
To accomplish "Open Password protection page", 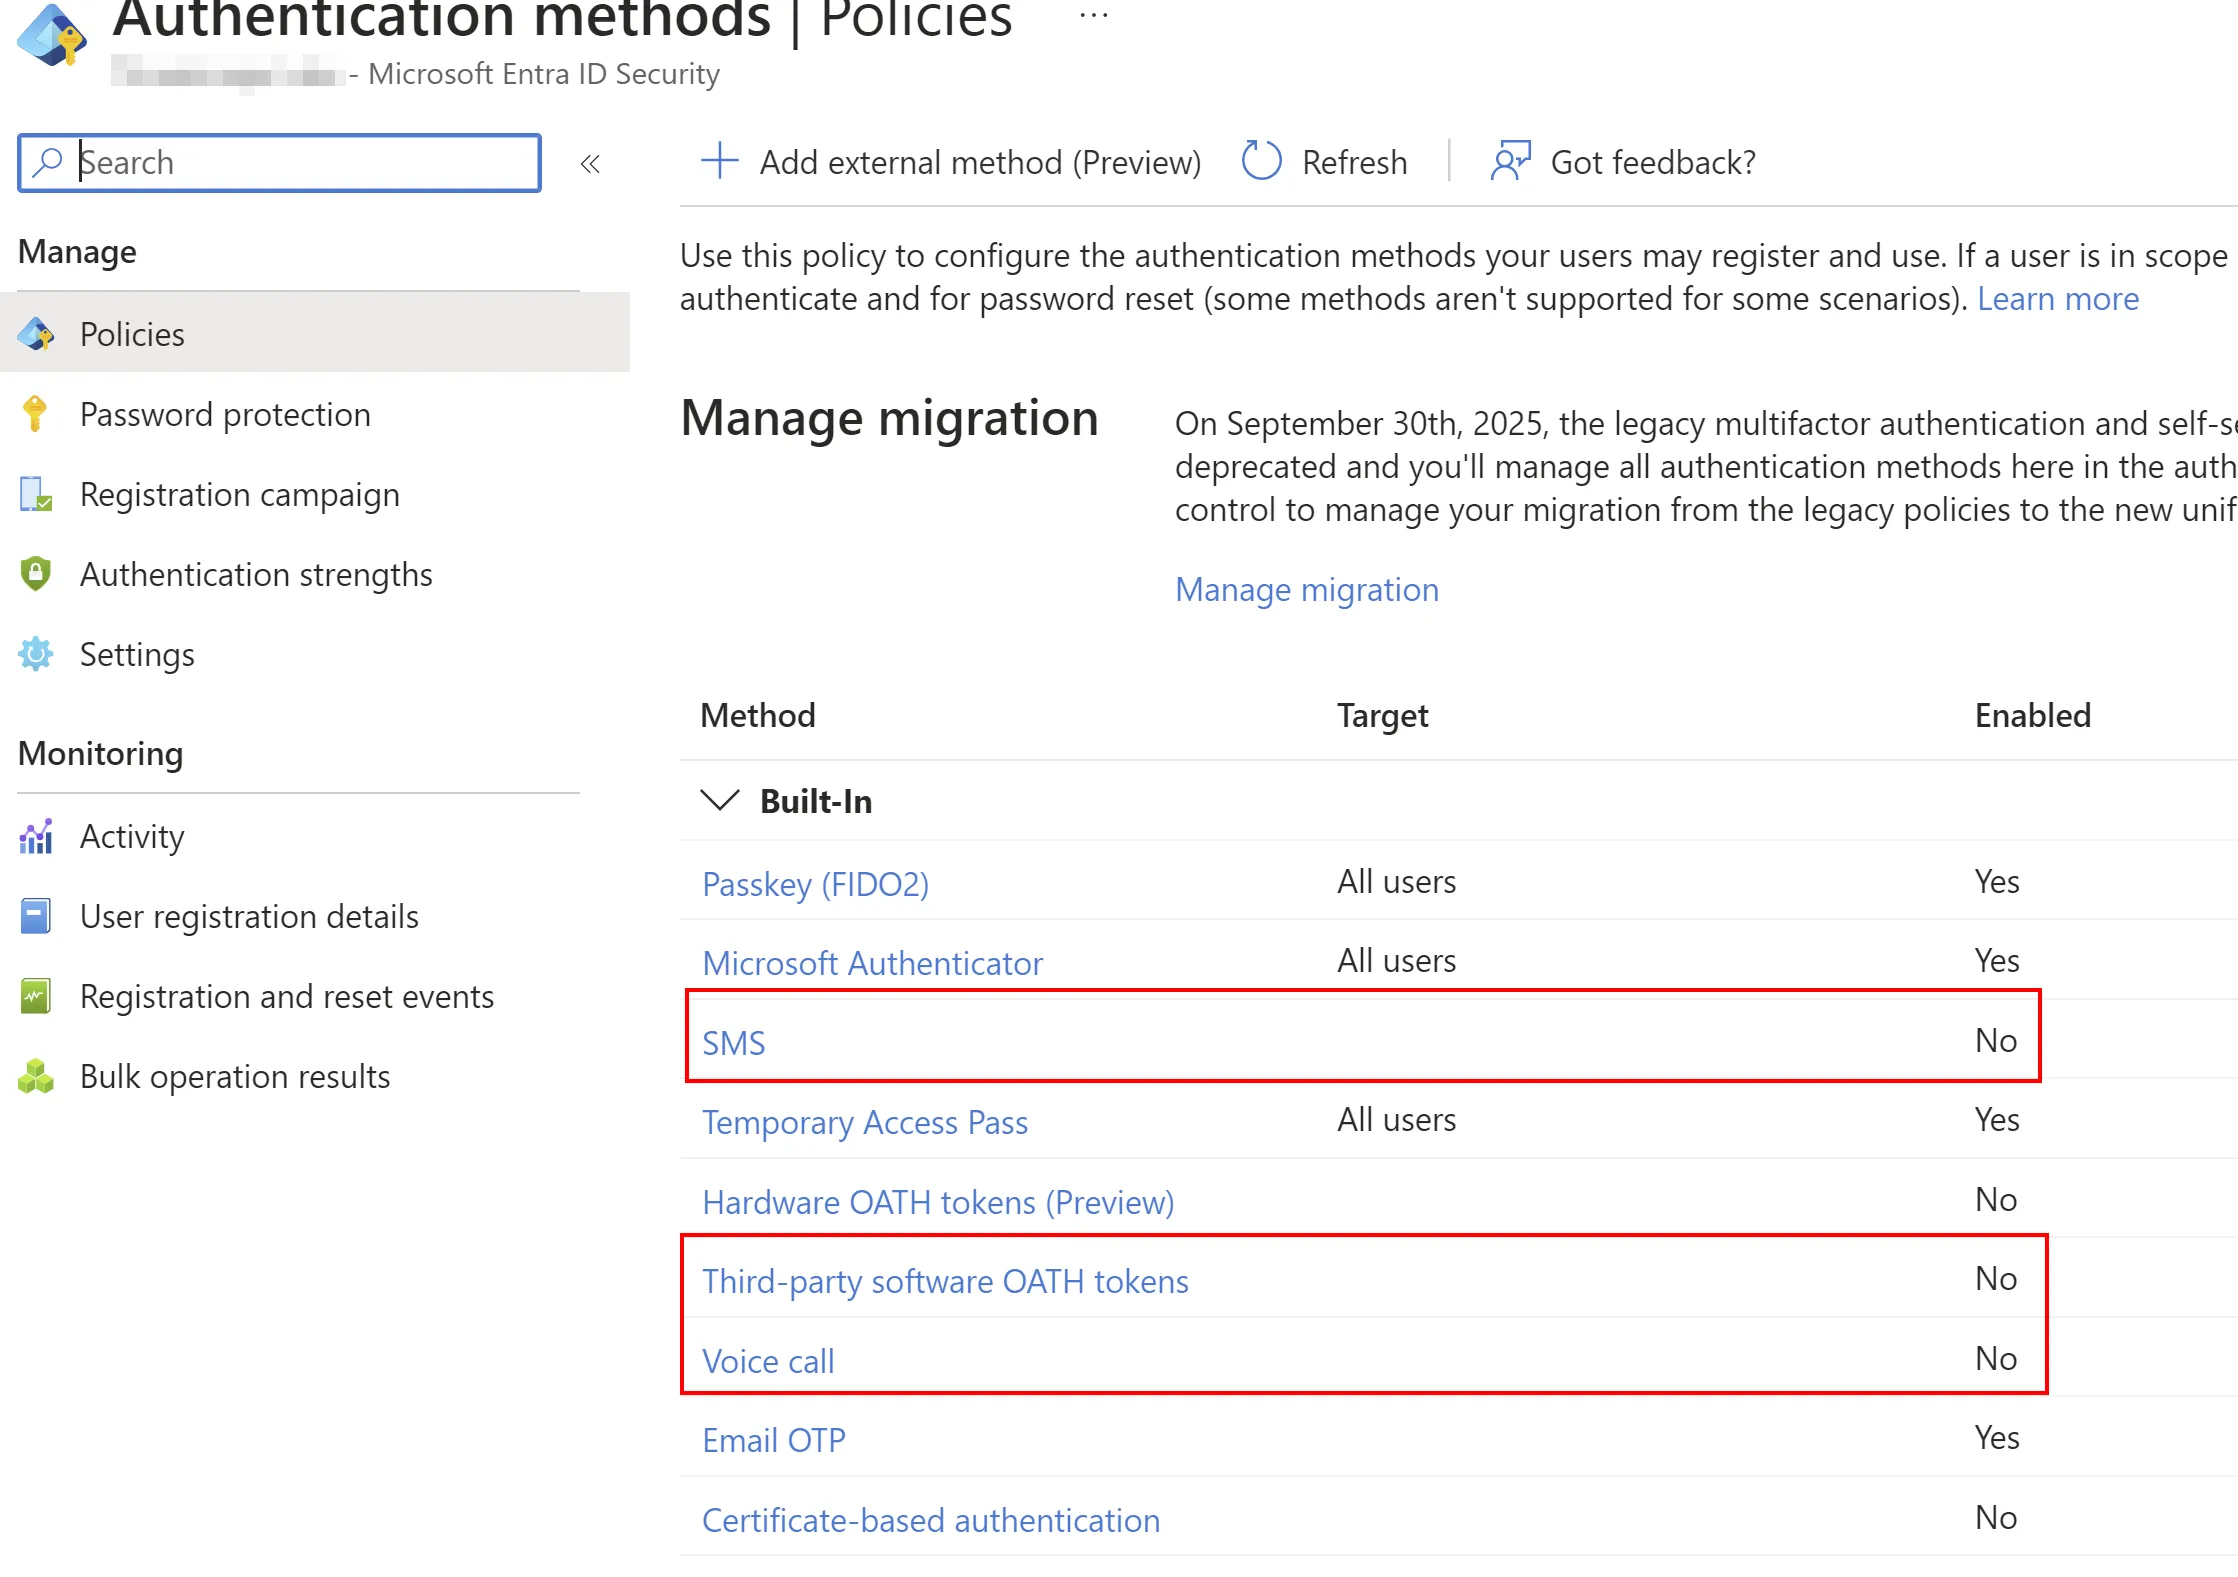I will pyautogui.click(x=225, y=414).
